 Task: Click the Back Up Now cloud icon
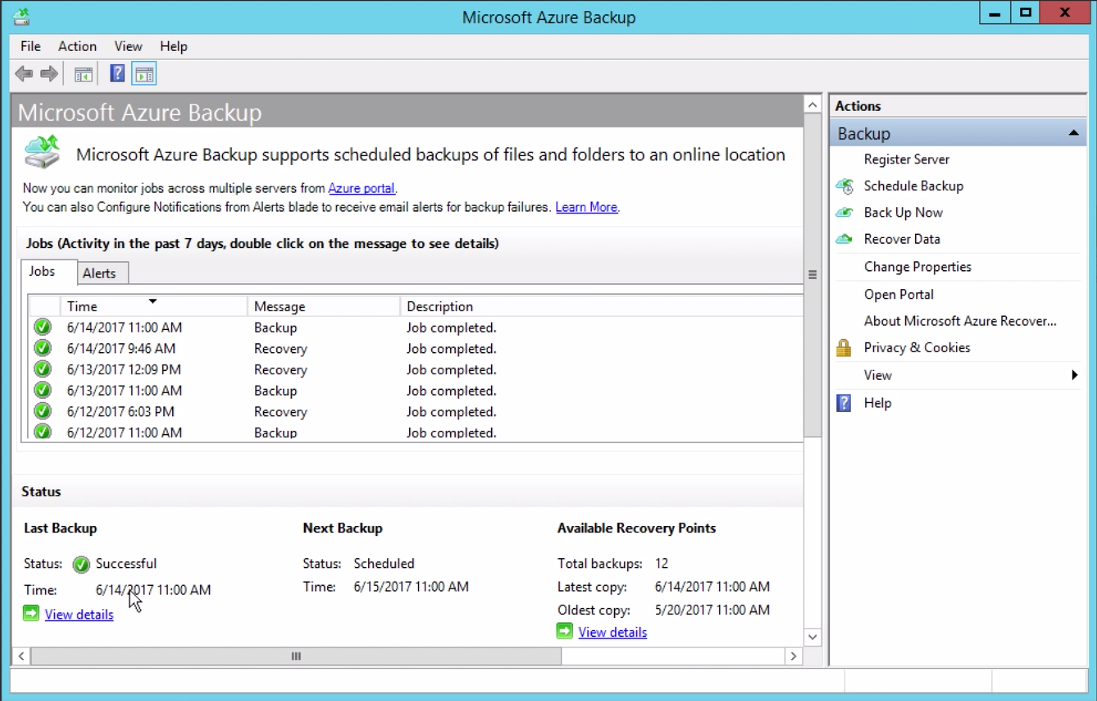tap(844, 212)
